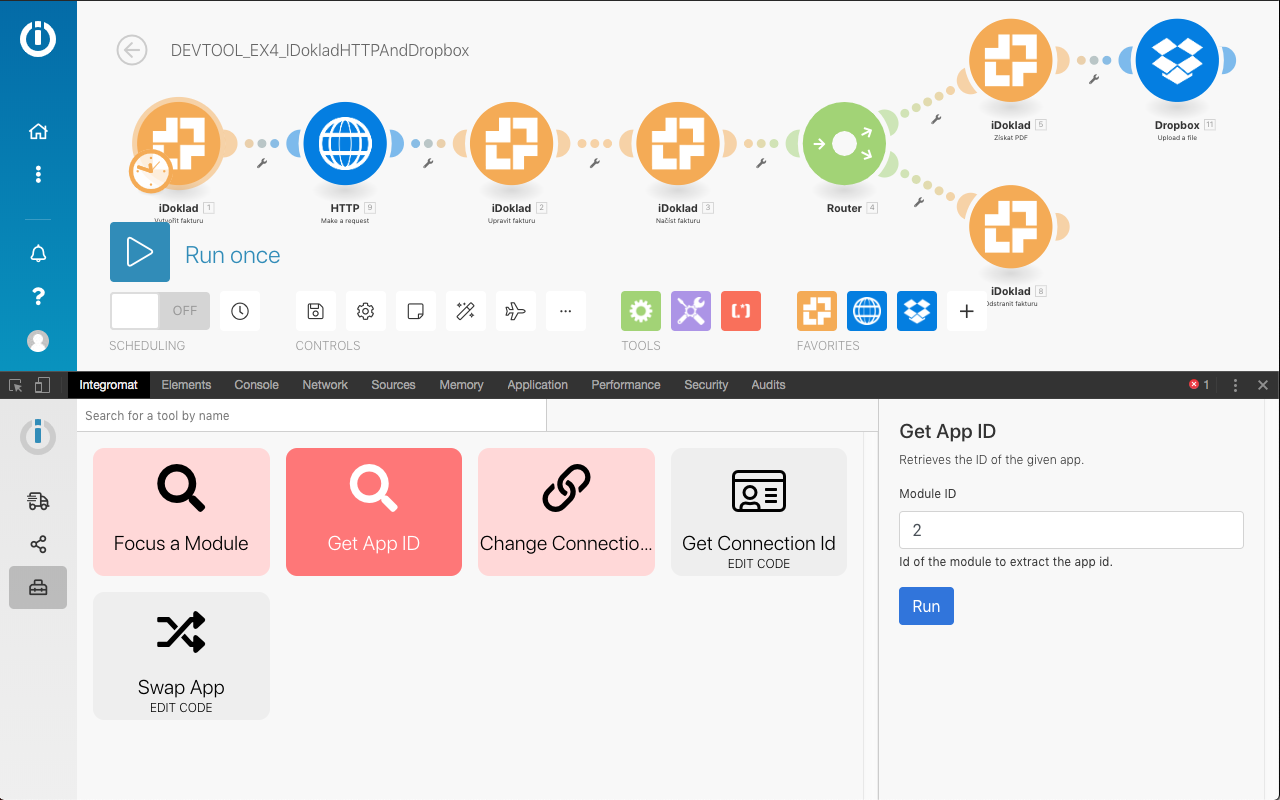Click wrench between iDoklad 1 and HTTP
The width and height of the screenshot is (1280, 800).
(262, 162)
